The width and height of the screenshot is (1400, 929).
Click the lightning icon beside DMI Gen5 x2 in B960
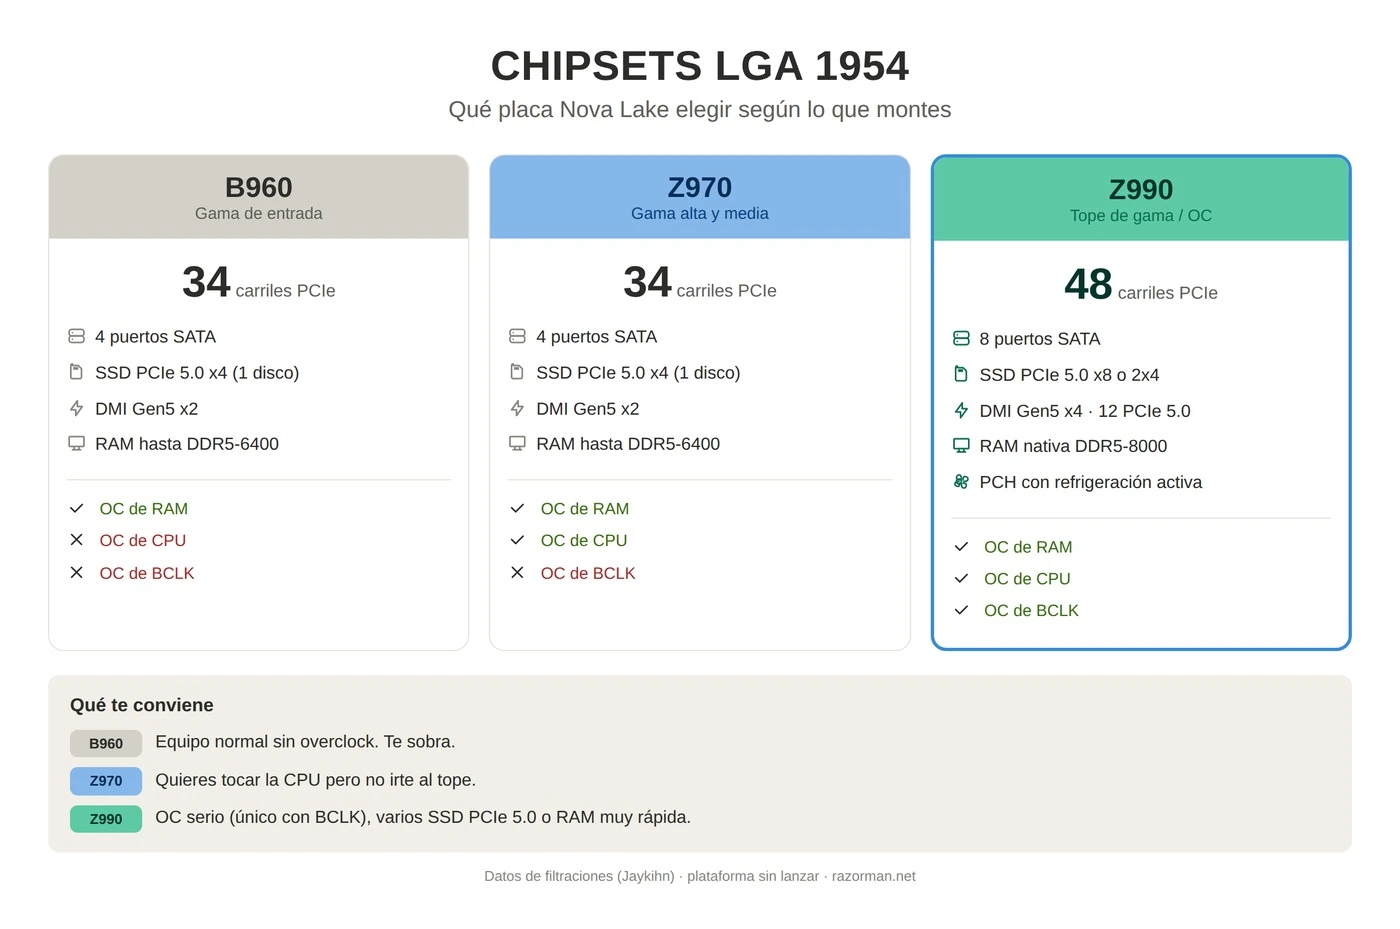click(76, 408)
